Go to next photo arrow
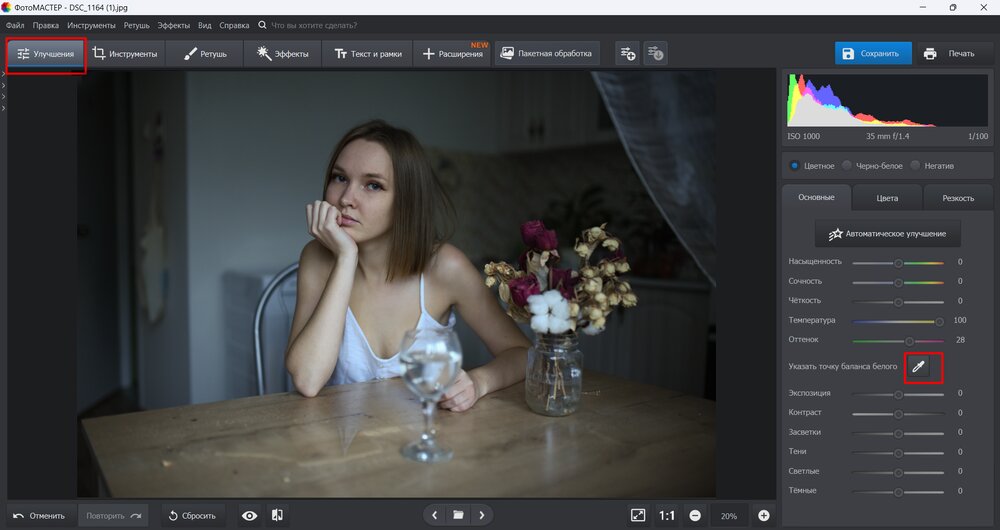This screenshot has height=530, width=1000. 482,515
